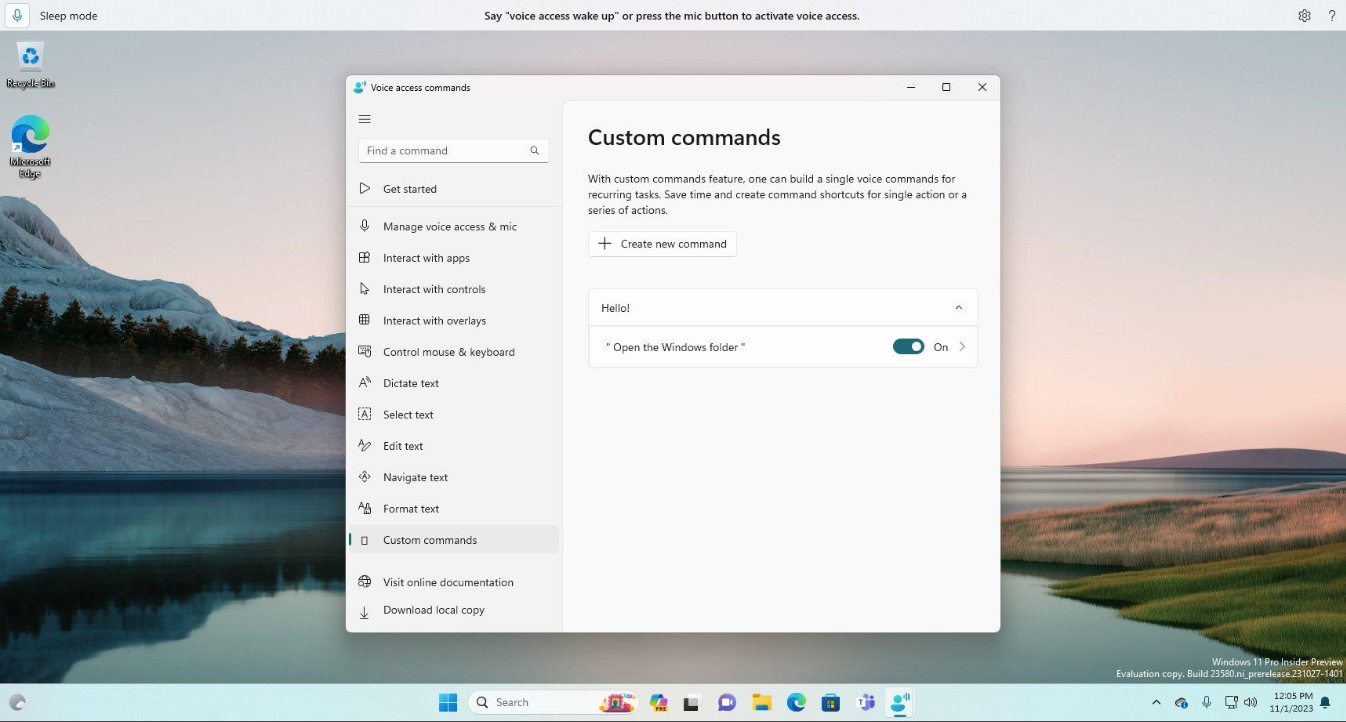The image size is (1346, 722).
Task: Open voice access settings gear
Action: [1304, 16]
